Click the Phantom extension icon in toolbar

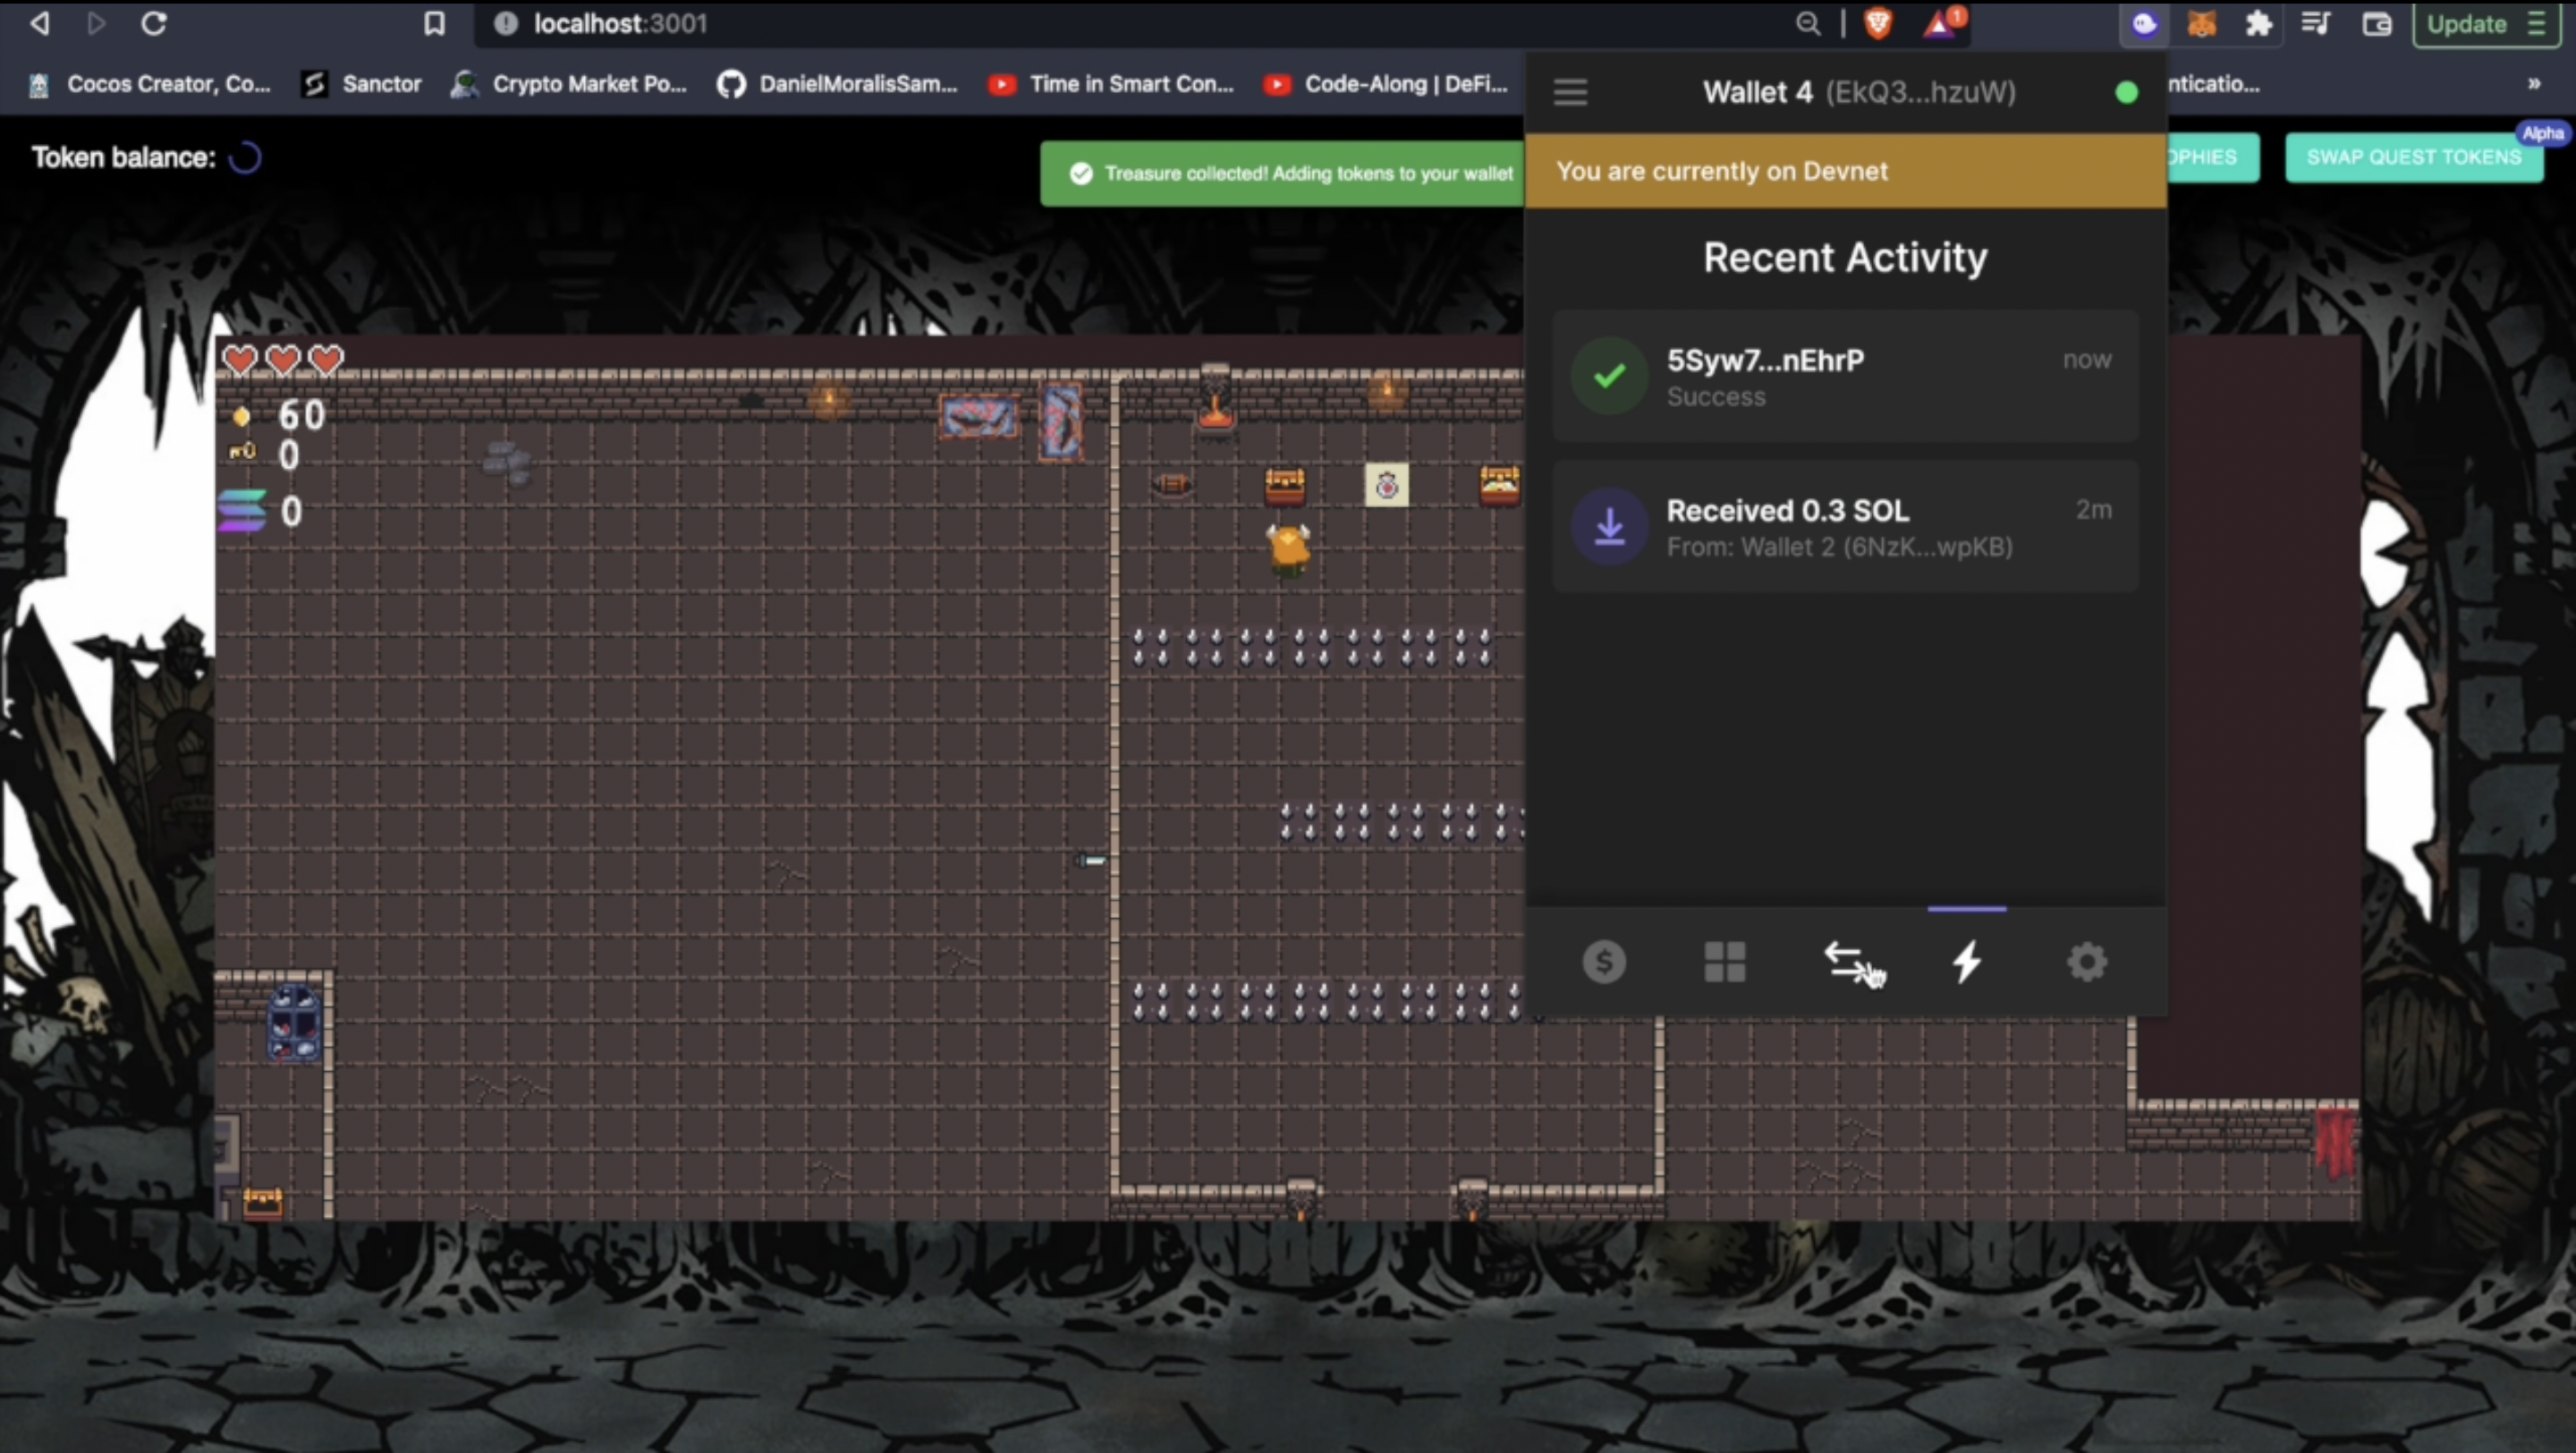coord(2144,24)
